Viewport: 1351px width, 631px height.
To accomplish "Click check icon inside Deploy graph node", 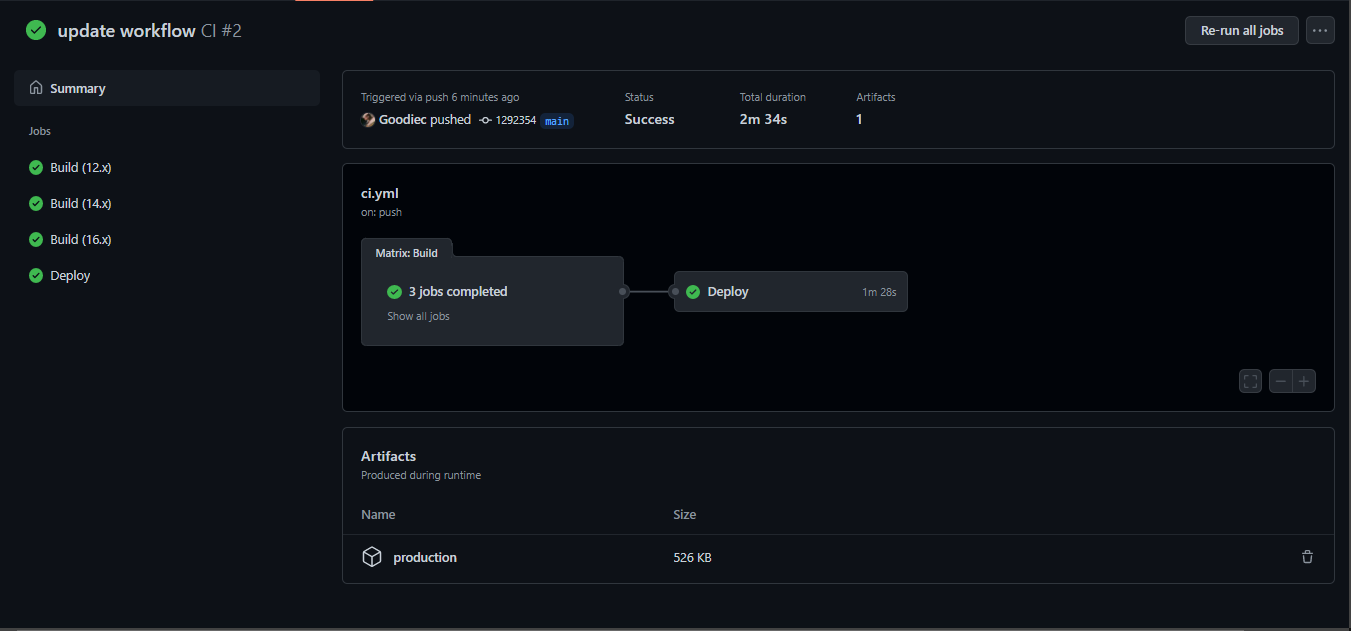I will pos(693,292).
